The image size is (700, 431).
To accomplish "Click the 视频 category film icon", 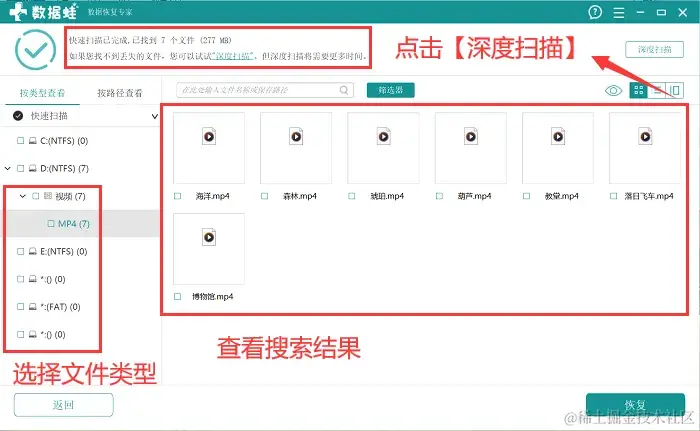I will point(48,196).
